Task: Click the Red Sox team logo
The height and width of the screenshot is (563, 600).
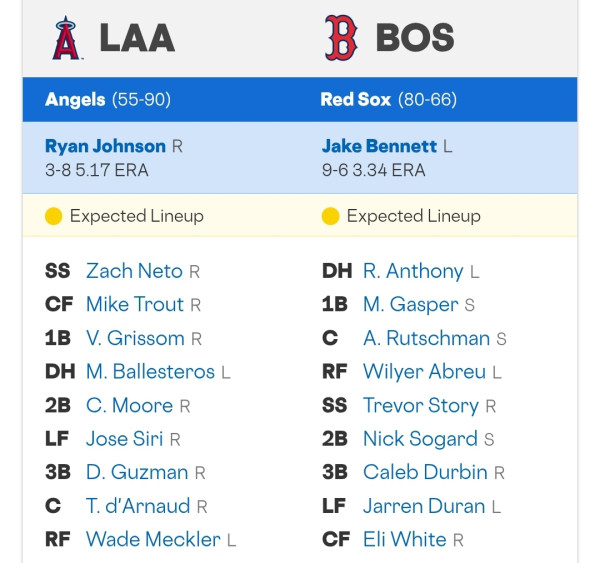Action: (341, 38)
